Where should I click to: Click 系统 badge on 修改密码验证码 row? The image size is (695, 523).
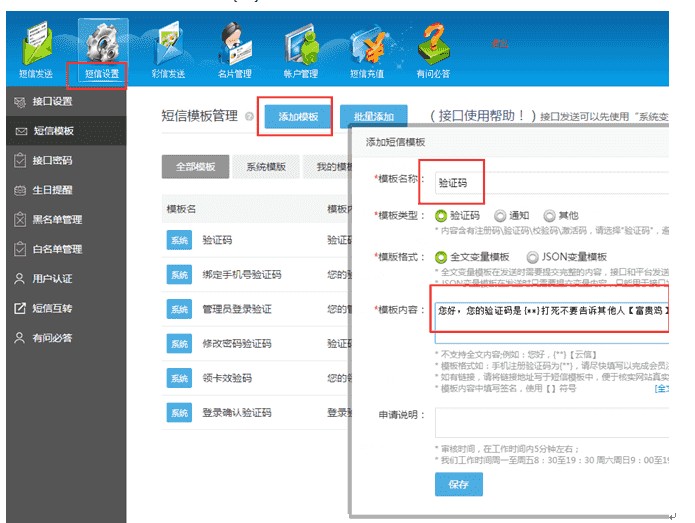pos(180,344)
